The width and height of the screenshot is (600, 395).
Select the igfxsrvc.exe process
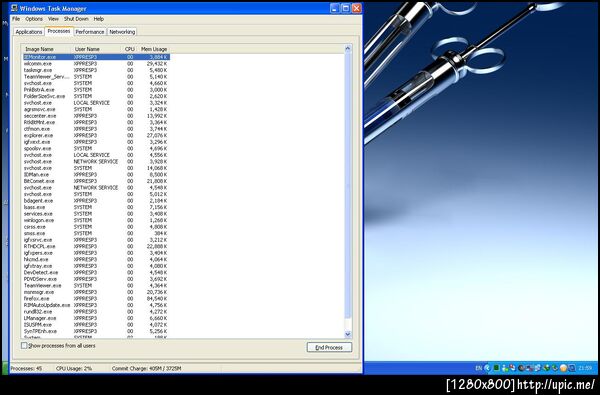click(96, 240)
